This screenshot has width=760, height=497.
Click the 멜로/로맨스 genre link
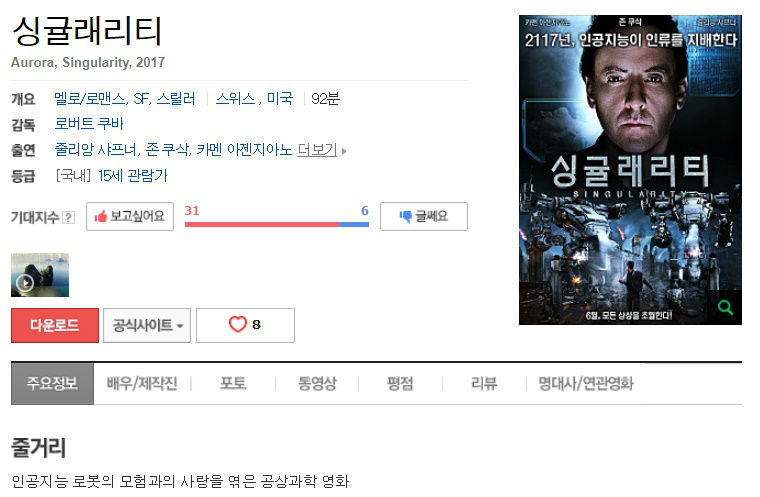coord(90,99)
